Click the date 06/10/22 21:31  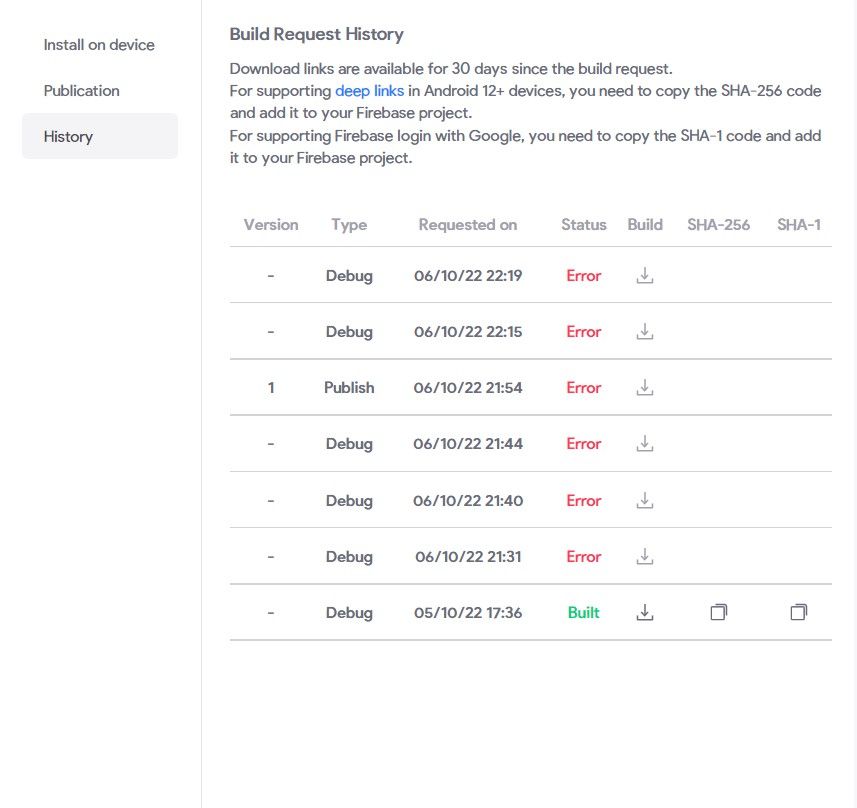(468, 557)
